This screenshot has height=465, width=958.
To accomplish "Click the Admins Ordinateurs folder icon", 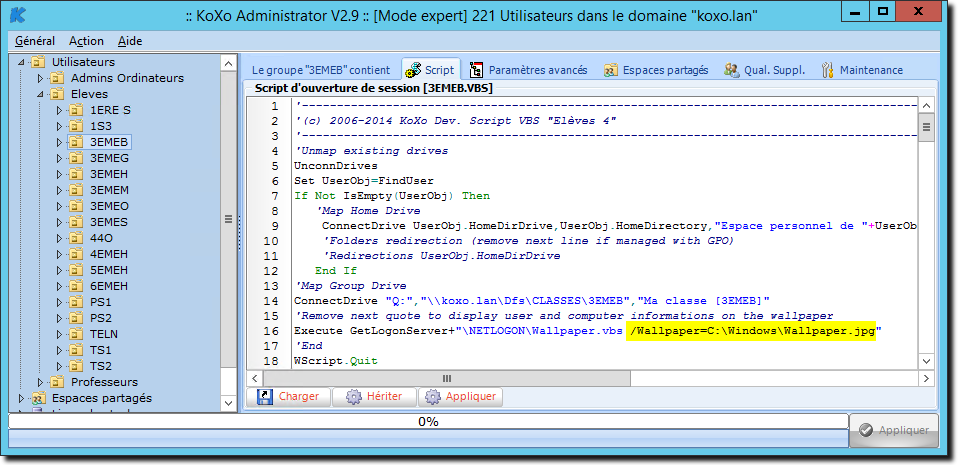I will click(x=57, y=78).
